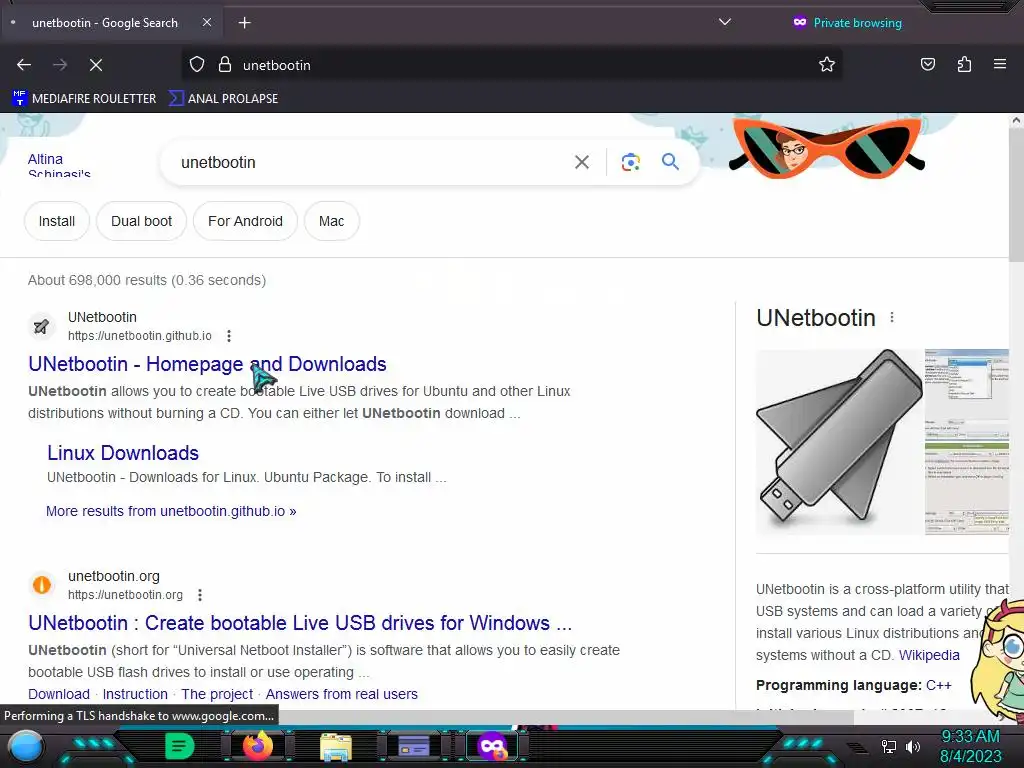The height and width of the screenshot is (768, 1024).
Task: Click the Private browsing indicator
Action: [x=847, y=23]
